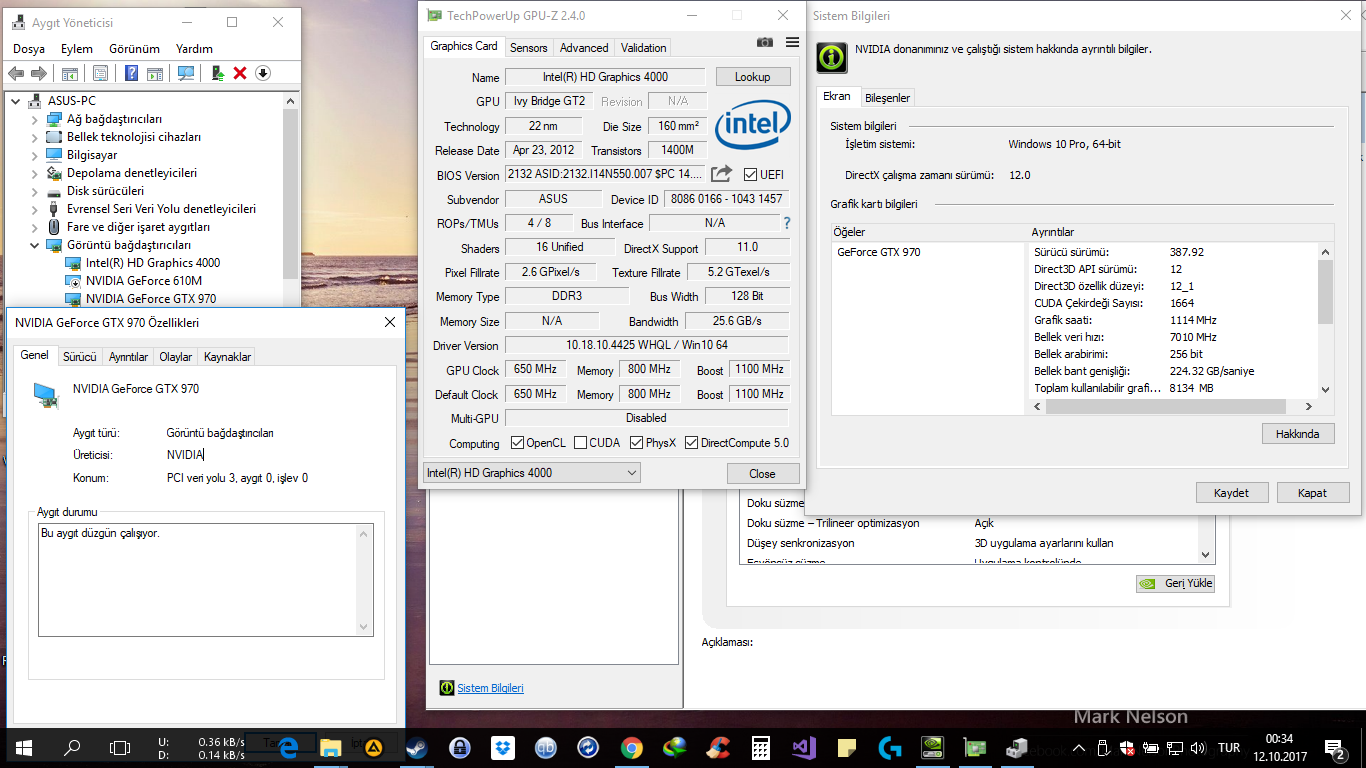Open Calculator from the taskbar
Image resolution: width=1366 pixels, height=768 pixels.
(x=760, y=747)
